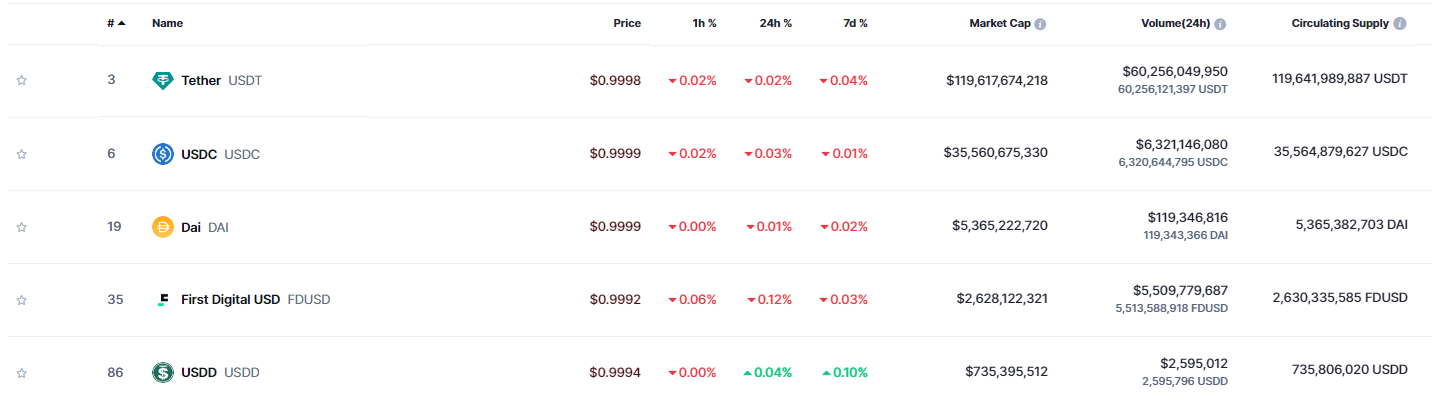Open Circulating Supply info tooltip icon

(x=1400, y=24)
